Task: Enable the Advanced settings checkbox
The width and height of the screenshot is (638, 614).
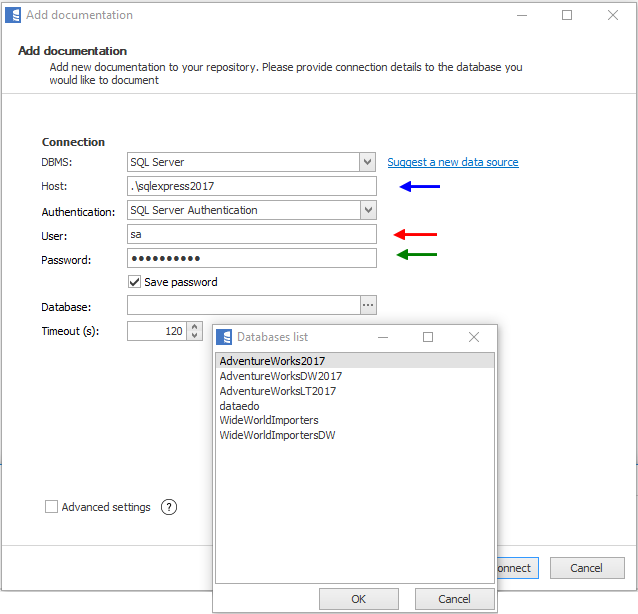Action: click(52, 507)
